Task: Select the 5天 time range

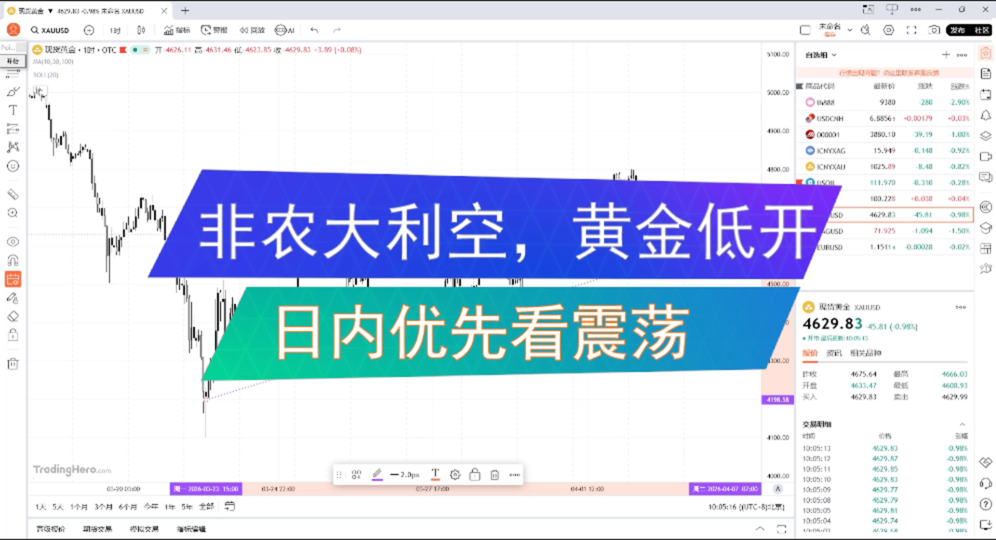Action: (x=58, y=507)
